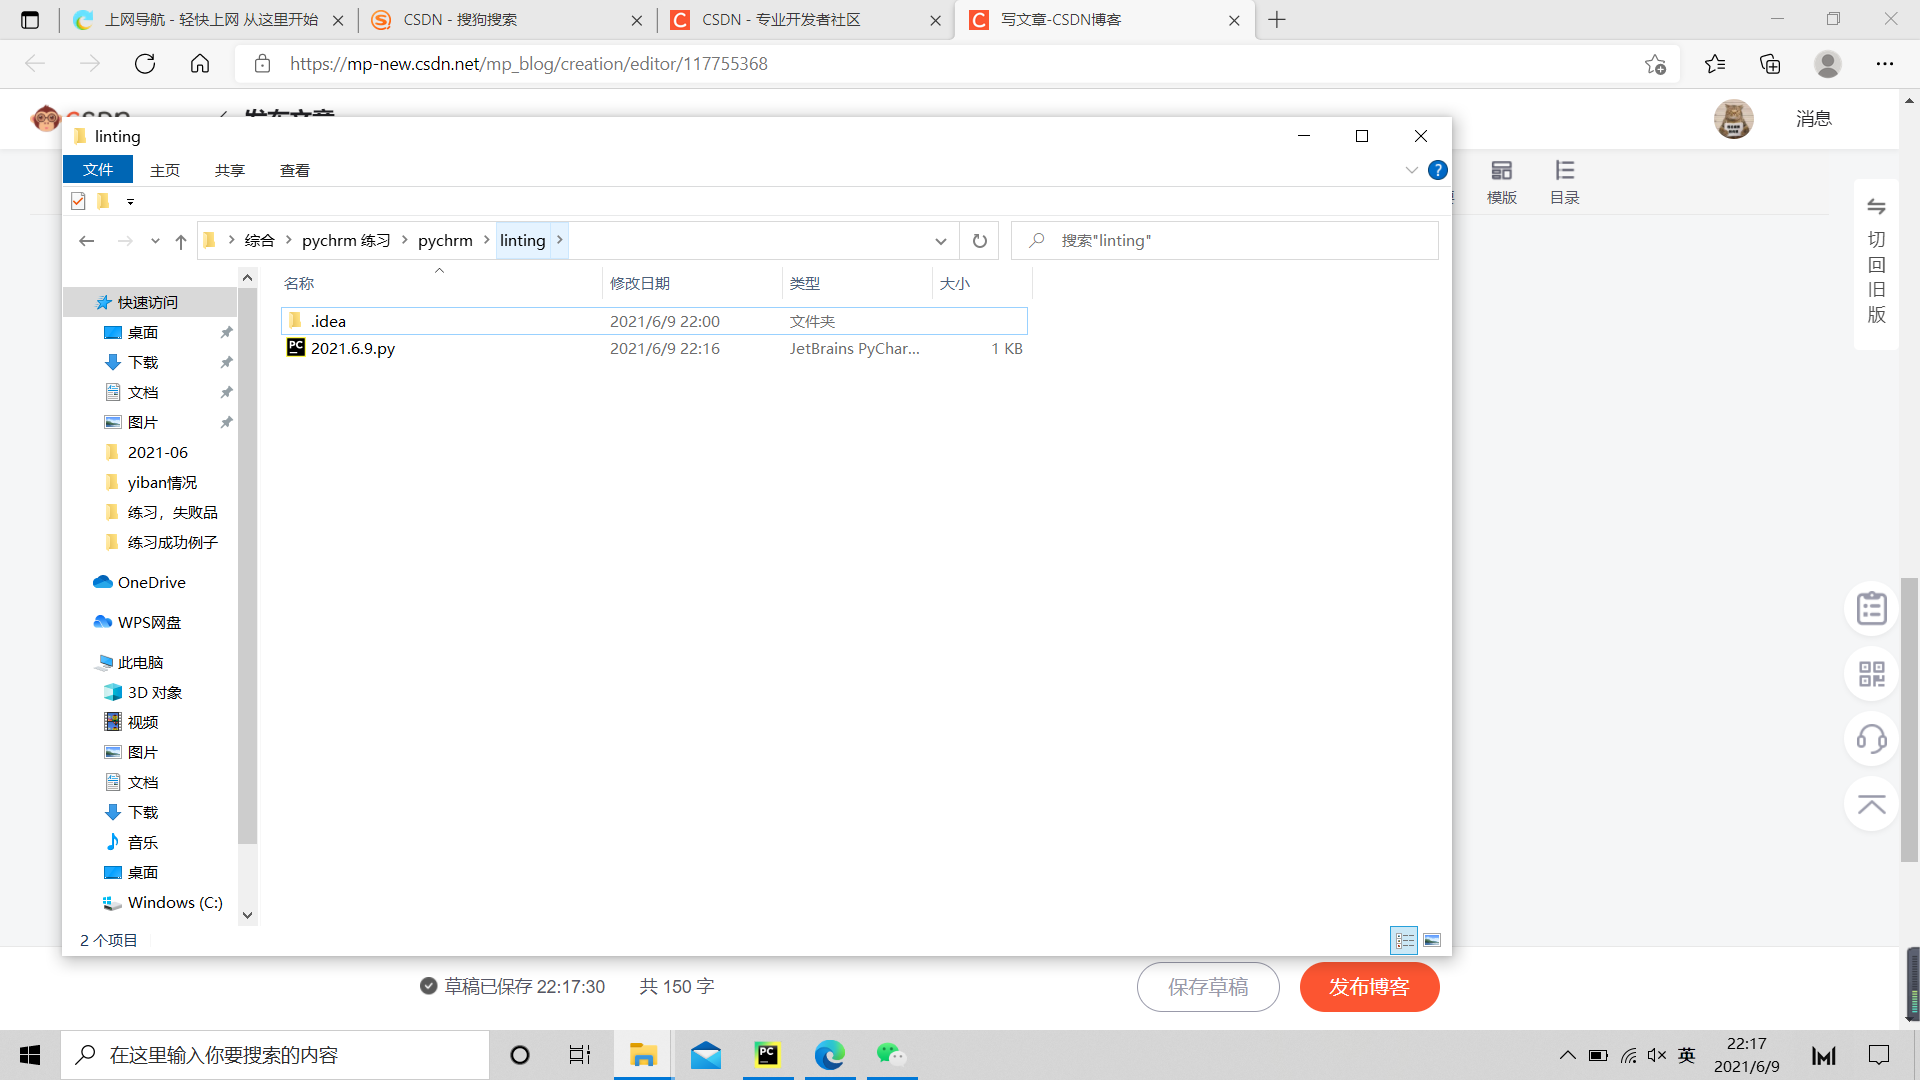
Task: Click the customer service headset icon
Action: (1871, 739)
